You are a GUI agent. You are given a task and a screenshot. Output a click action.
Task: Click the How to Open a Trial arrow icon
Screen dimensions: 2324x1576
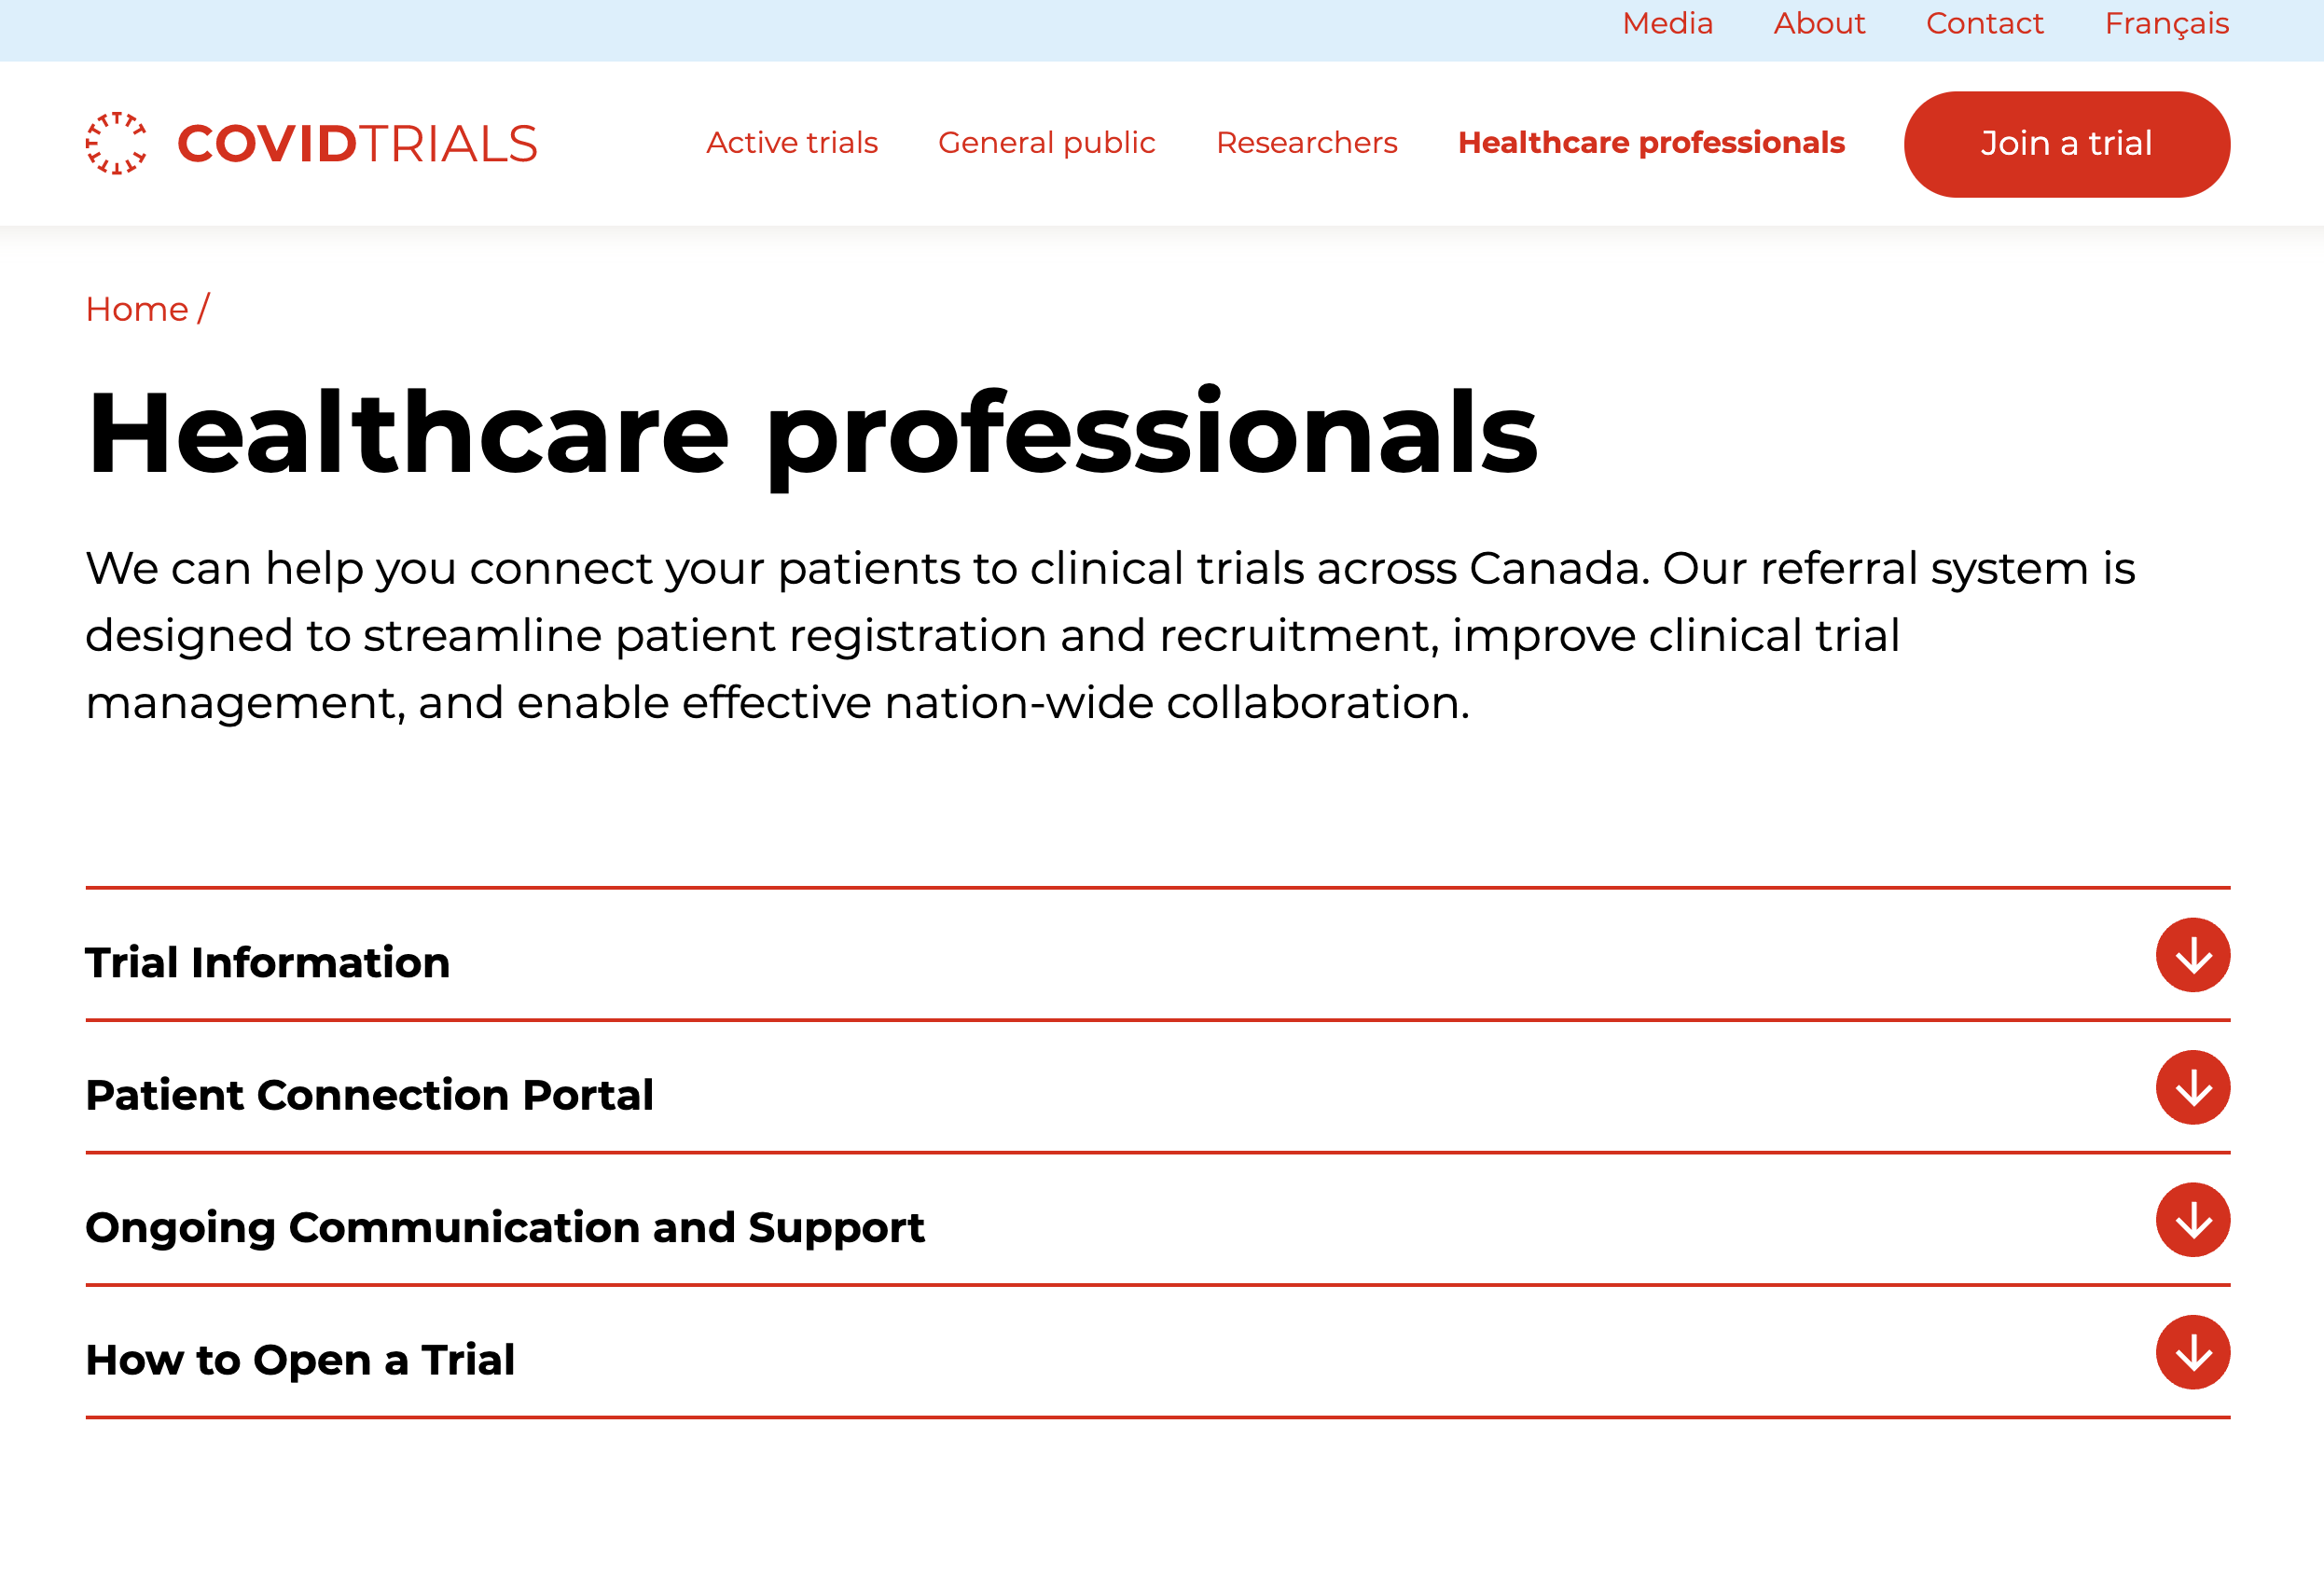click(x=2192, y=1352)
